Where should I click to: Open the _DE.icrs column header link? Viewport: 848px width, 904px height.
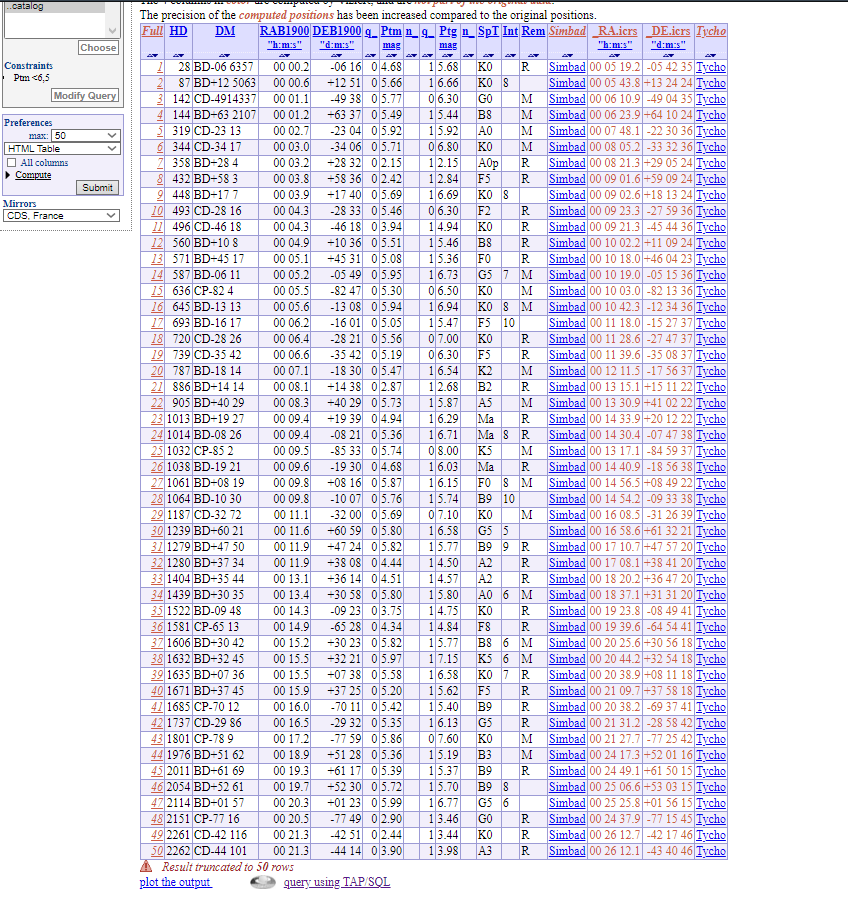click(669, 31)
